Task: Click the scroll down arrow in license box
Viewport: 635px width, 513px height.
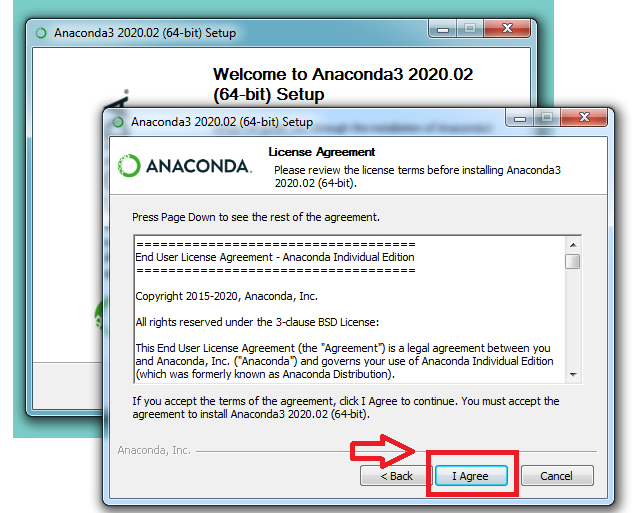Action: [x=573, y=375]
